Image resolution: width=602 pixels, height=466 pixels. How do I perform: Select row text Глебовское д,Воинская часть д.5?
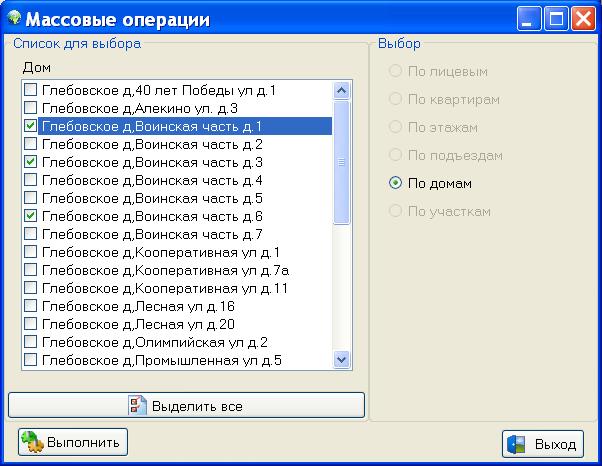pyautogui.click(x=152, y=198)
